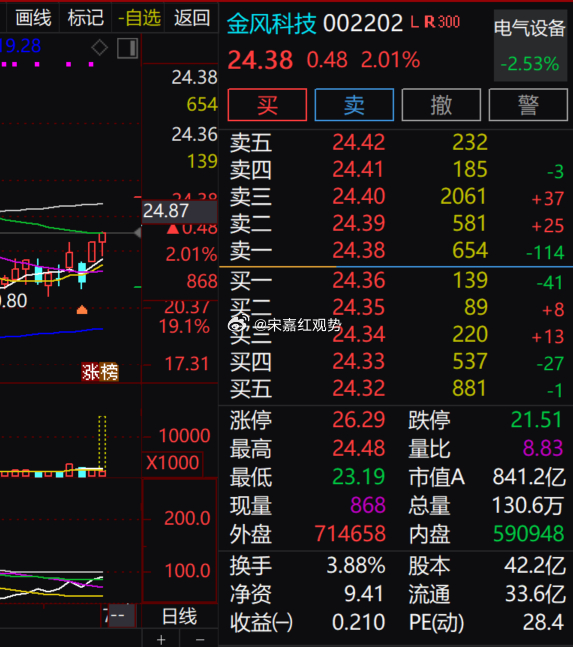The height and width of the screenshot is (647, 573).
Task: Click the R300 margin tag
Action: coord(442,22)
